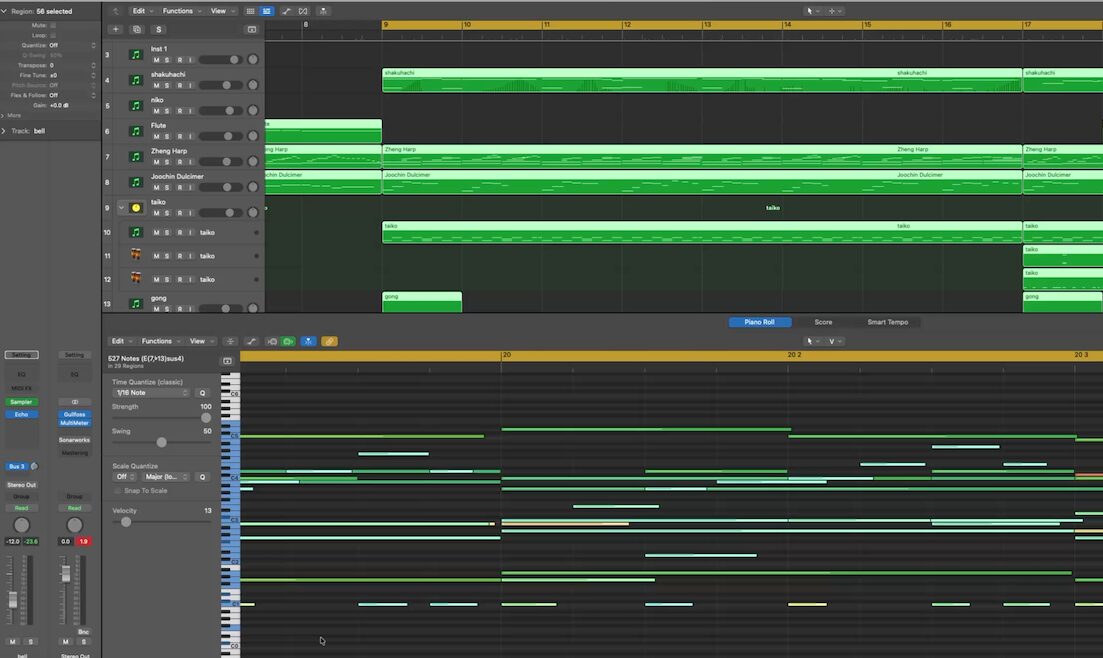Solo the Flute track
This screenshot has width=1103, height=658.
click(x=167, y=137)
